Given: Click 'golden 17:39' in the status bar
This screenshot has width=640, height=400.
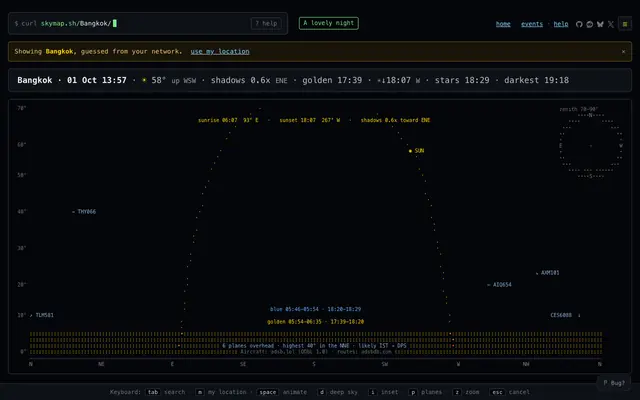Looking at the screenshot, I should pos(332,80).
